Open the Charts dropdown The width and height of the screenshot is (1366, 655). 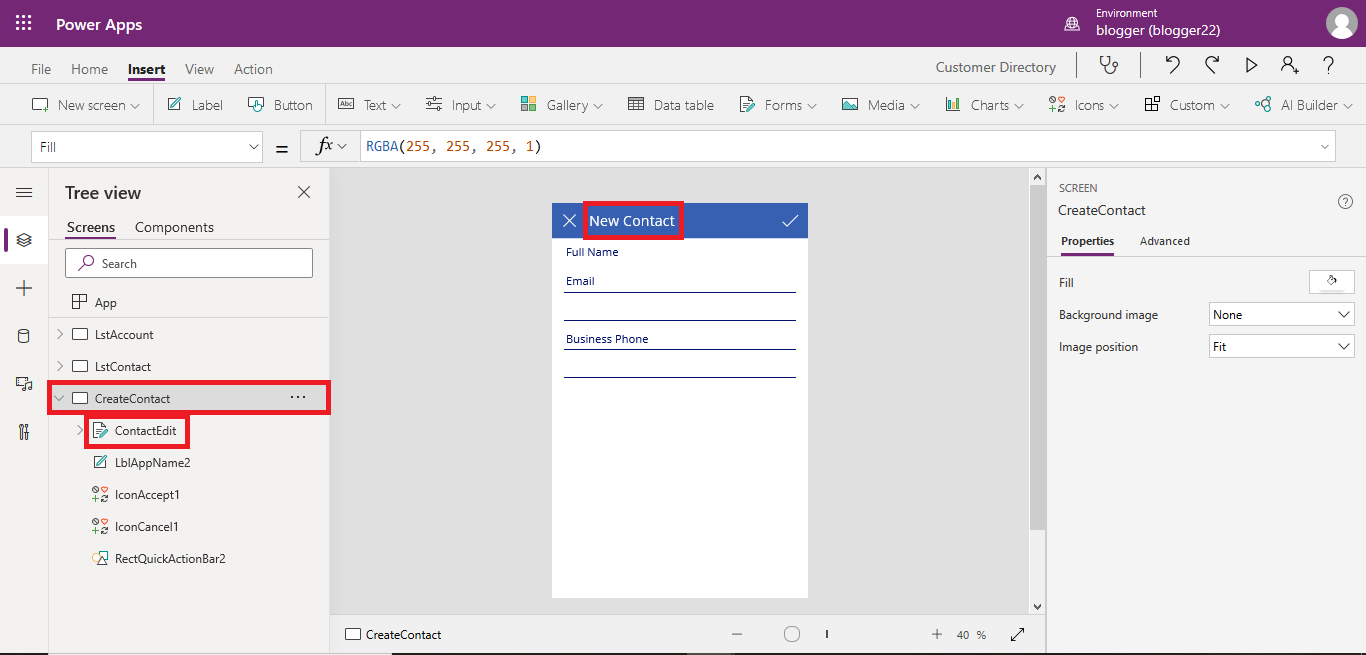pyautogui.click(x=984, y=105)
